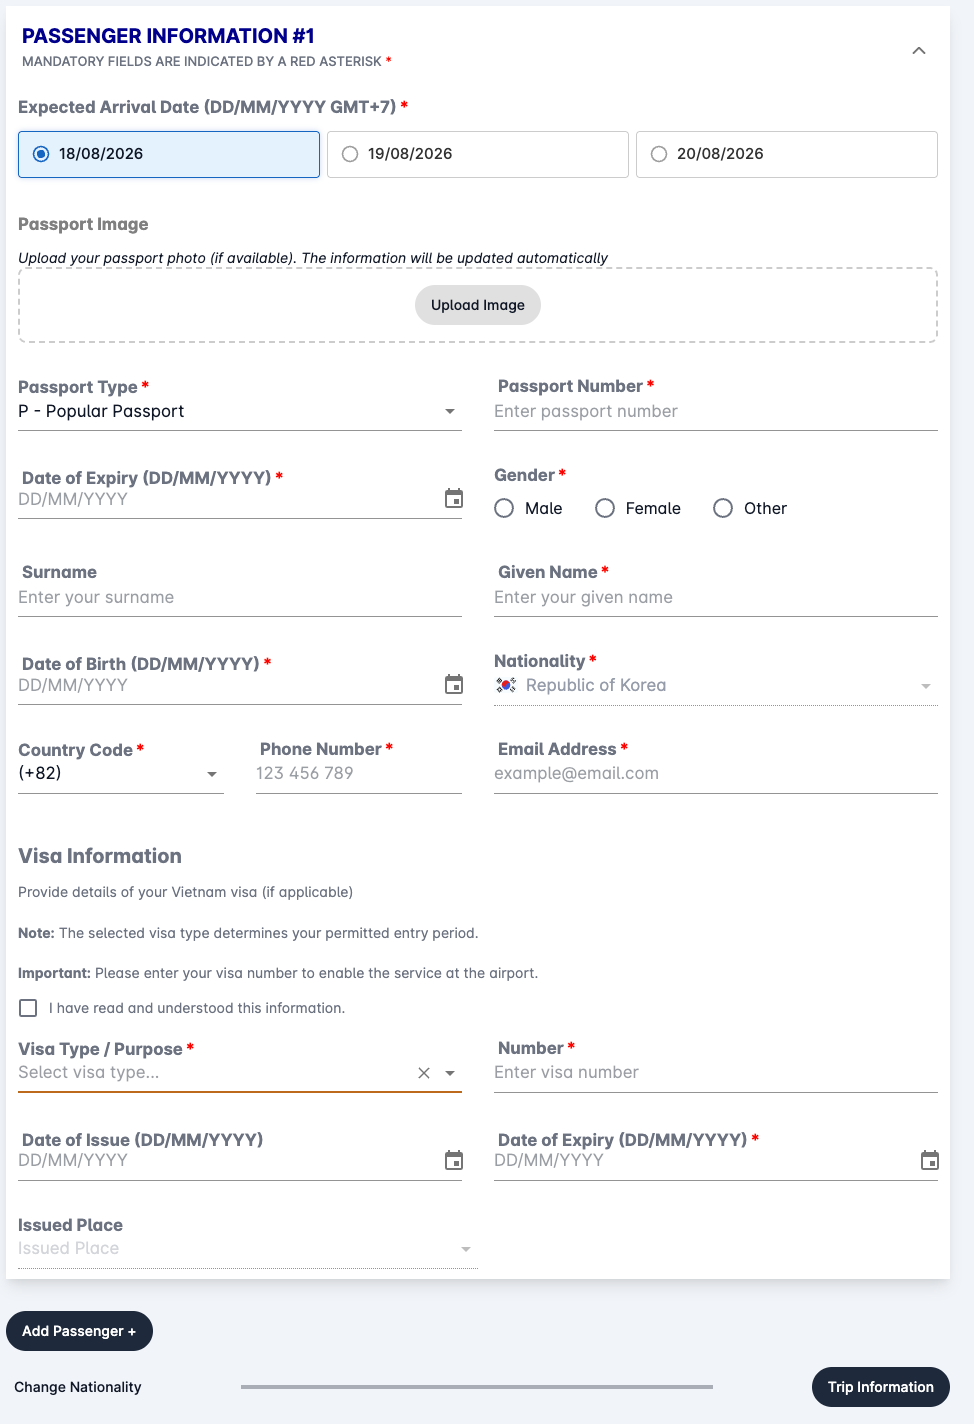The width and height of the screenshot is (974, 1424).
Task: Go to Trip Information step
Action: click(x=881, y=1387)
